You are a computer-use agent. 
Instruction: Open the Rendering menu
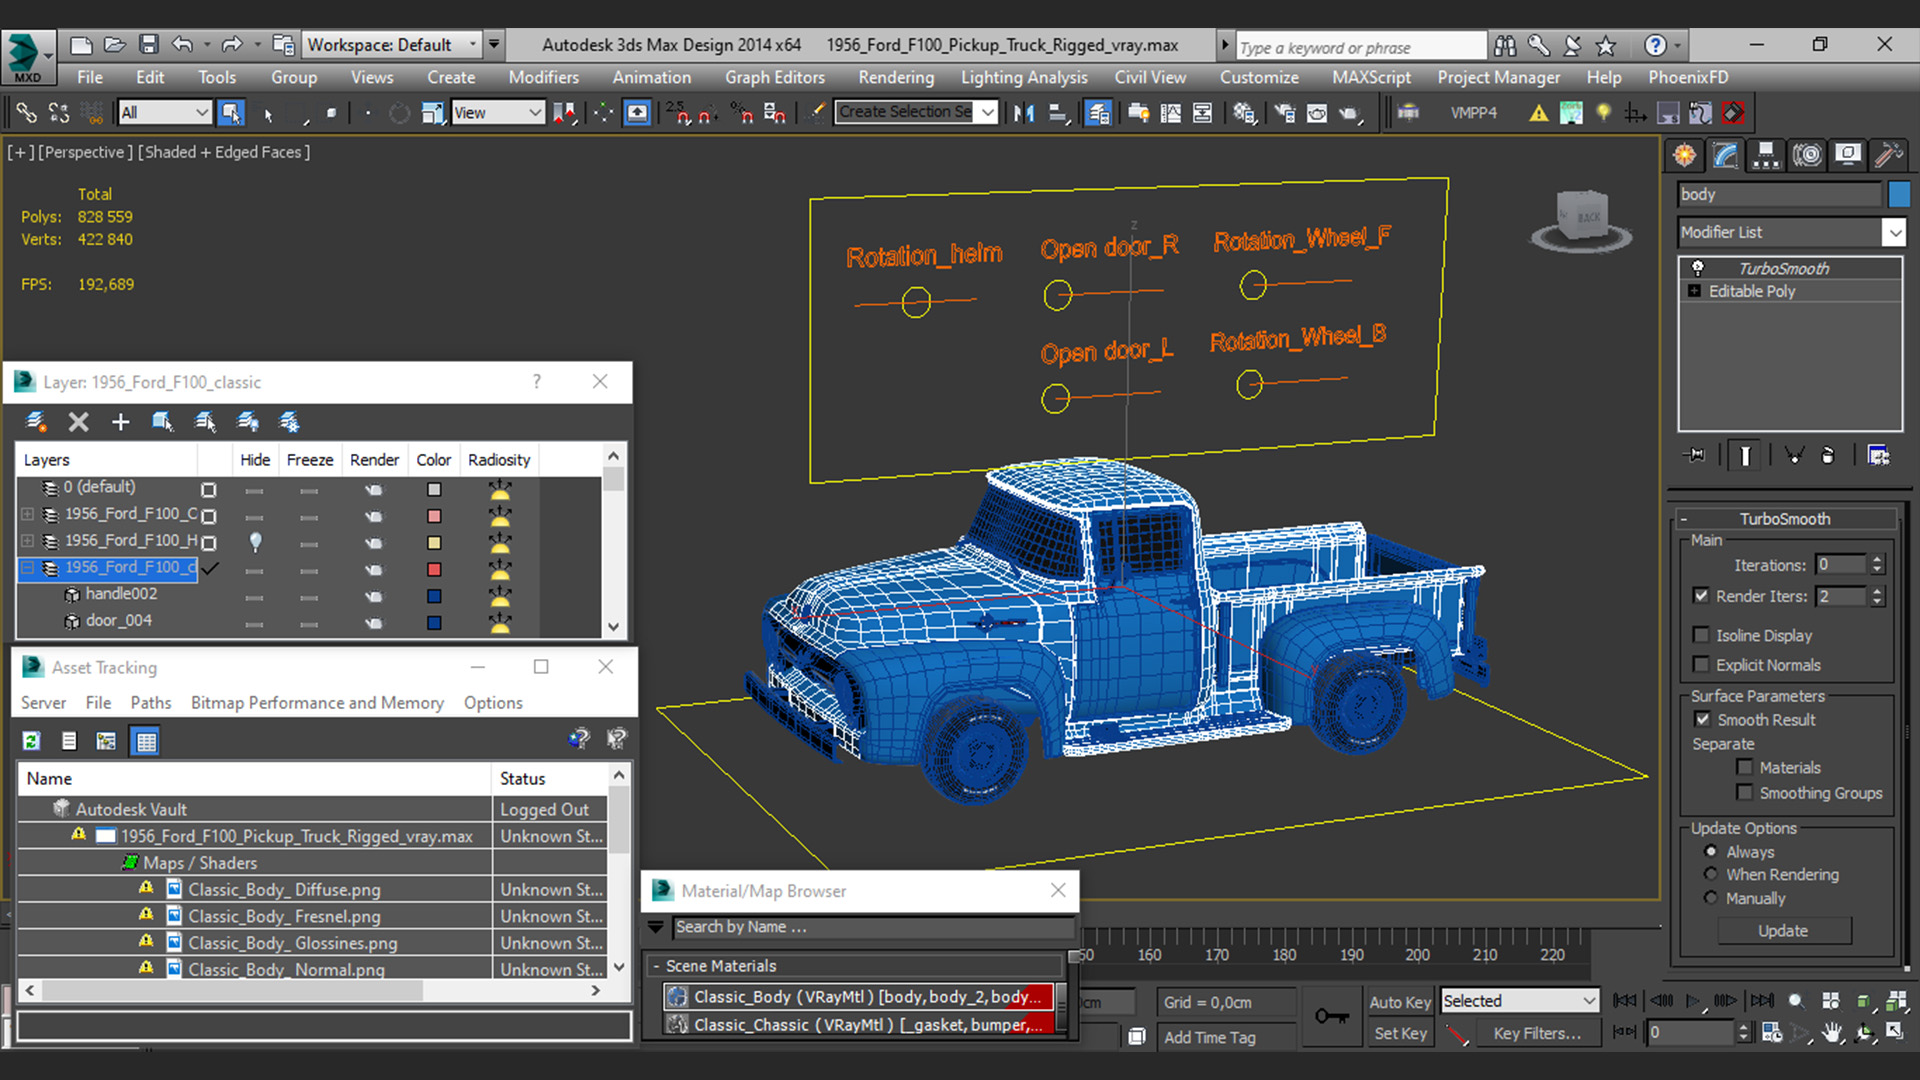click(x=896, y=77)
